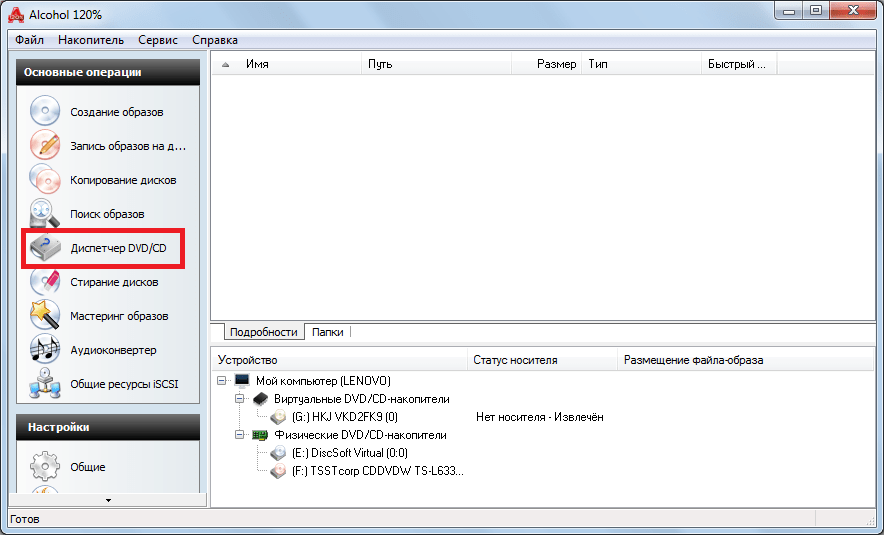The height and width of the screenshot is (535, 884).
Task: Sort by the Путь column header
Action: point(436,64)
